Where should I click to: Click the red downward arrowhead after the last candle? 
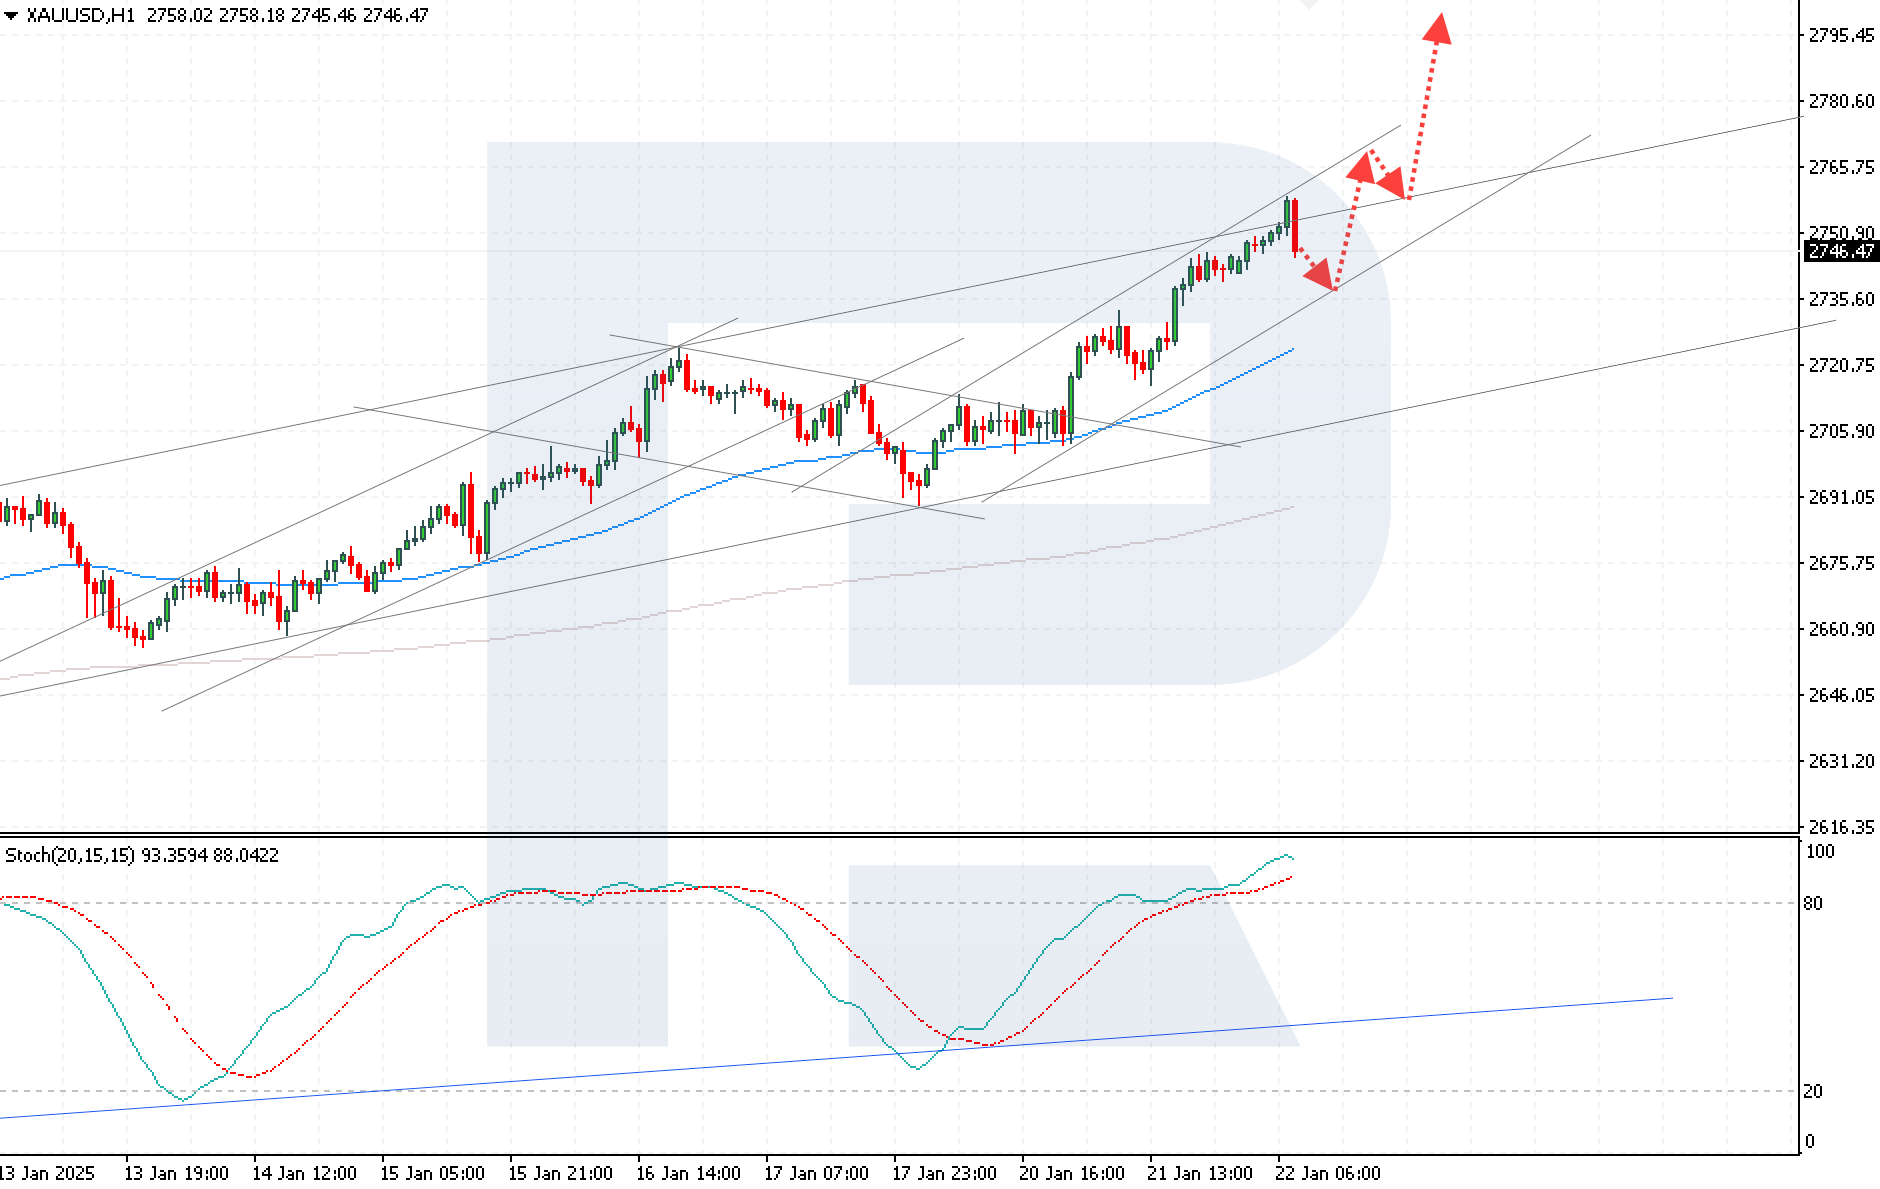coord(1320,273)
